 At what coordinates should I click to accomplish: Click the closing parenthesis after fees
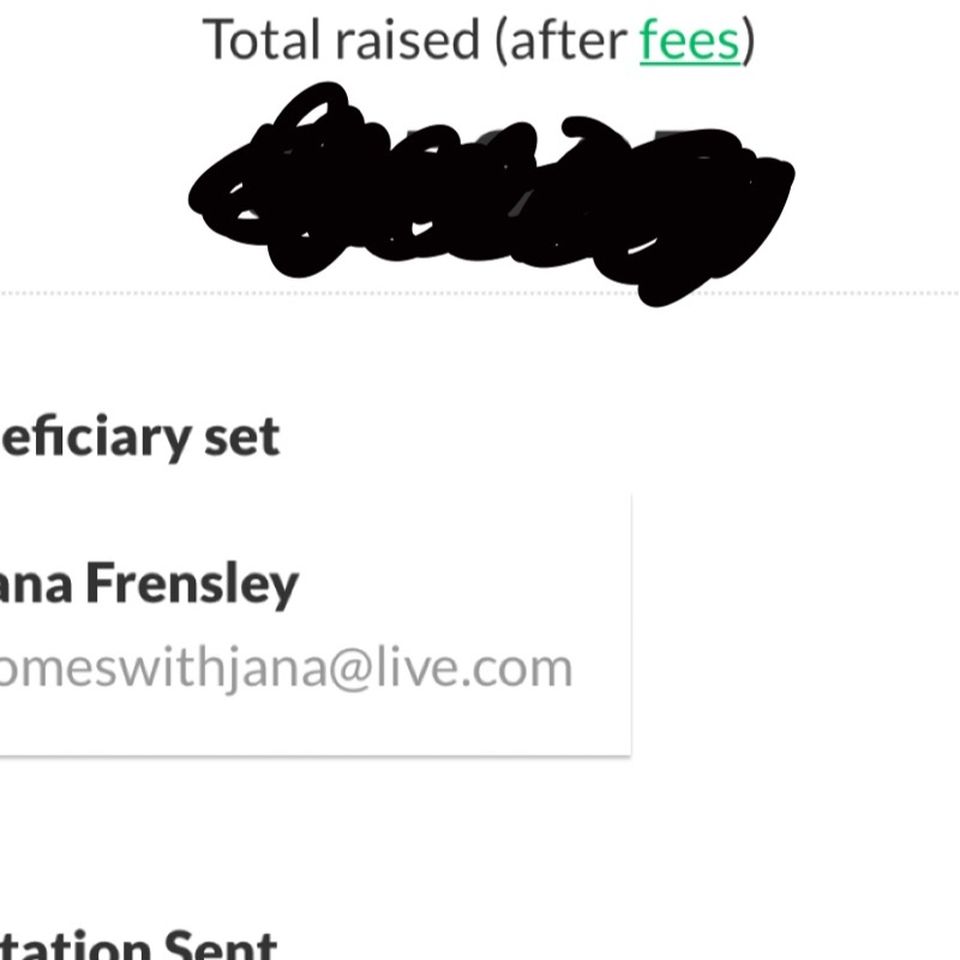point(749,42)
